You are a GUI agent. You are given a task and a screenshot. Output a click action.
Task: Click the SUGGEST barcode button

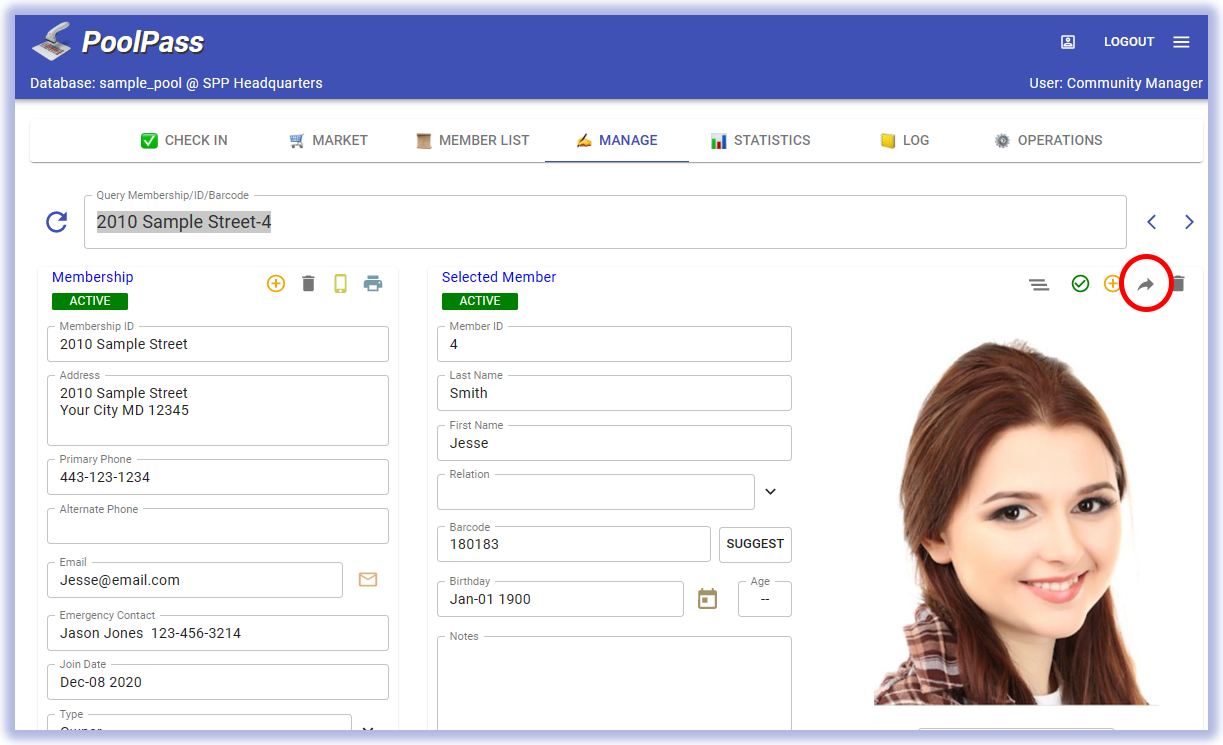[x=755, y=544]
